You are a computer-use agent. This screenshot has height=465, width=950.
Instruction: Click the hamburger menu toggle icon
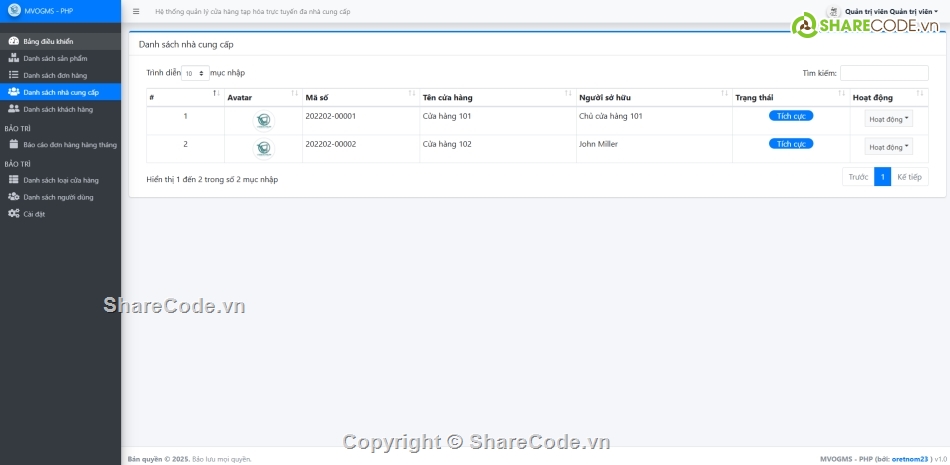point(136,12)
